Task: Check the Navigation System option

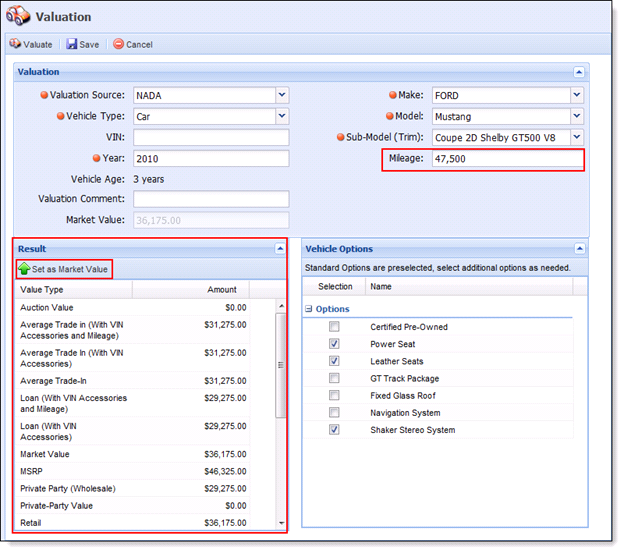Action: click(x=334, y=412)
